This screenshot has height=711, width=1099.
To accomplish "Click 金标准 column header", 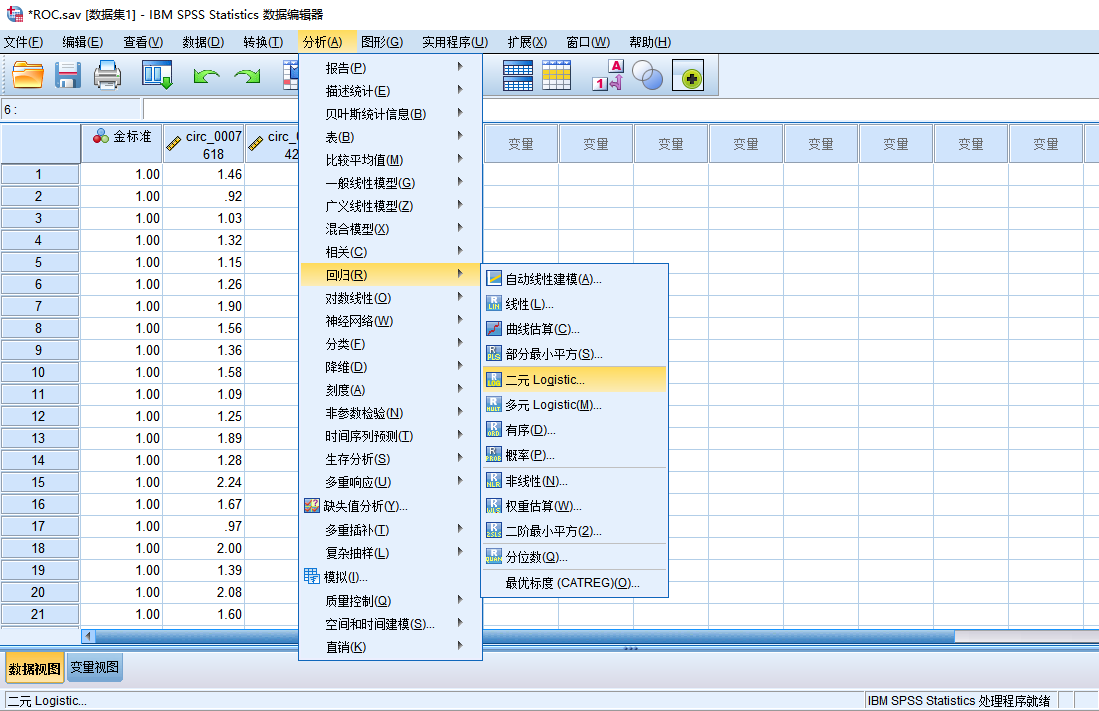I will pos(122,144).
